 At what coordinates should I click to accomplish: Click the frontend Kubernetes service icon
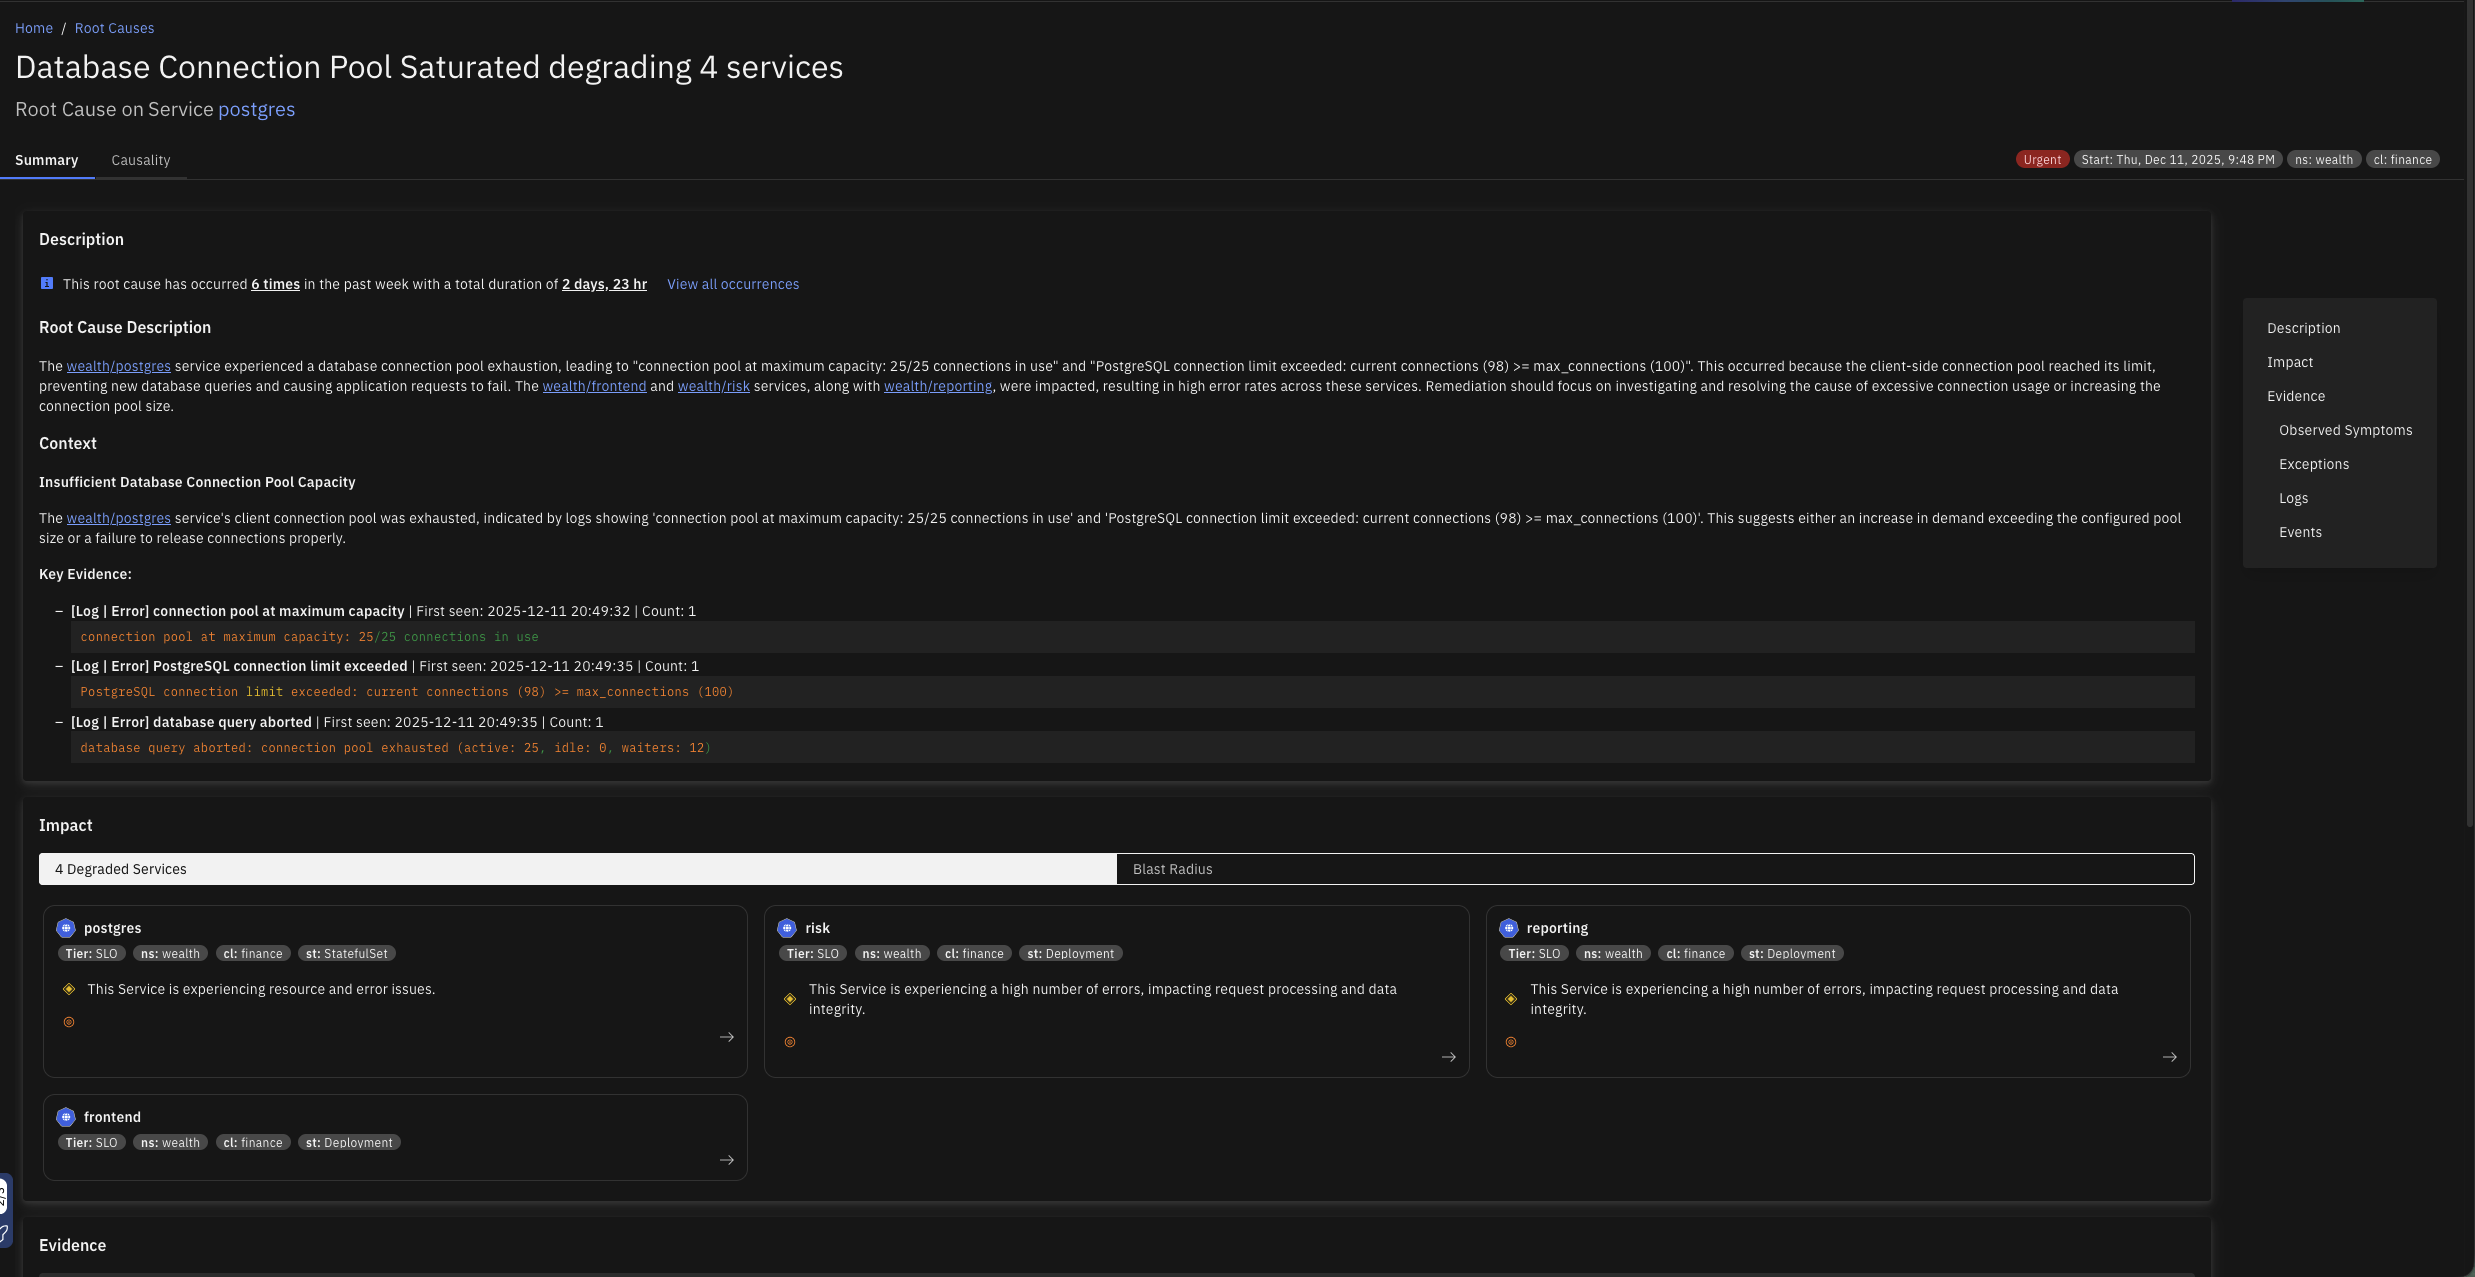click(x=66, y=1117)
